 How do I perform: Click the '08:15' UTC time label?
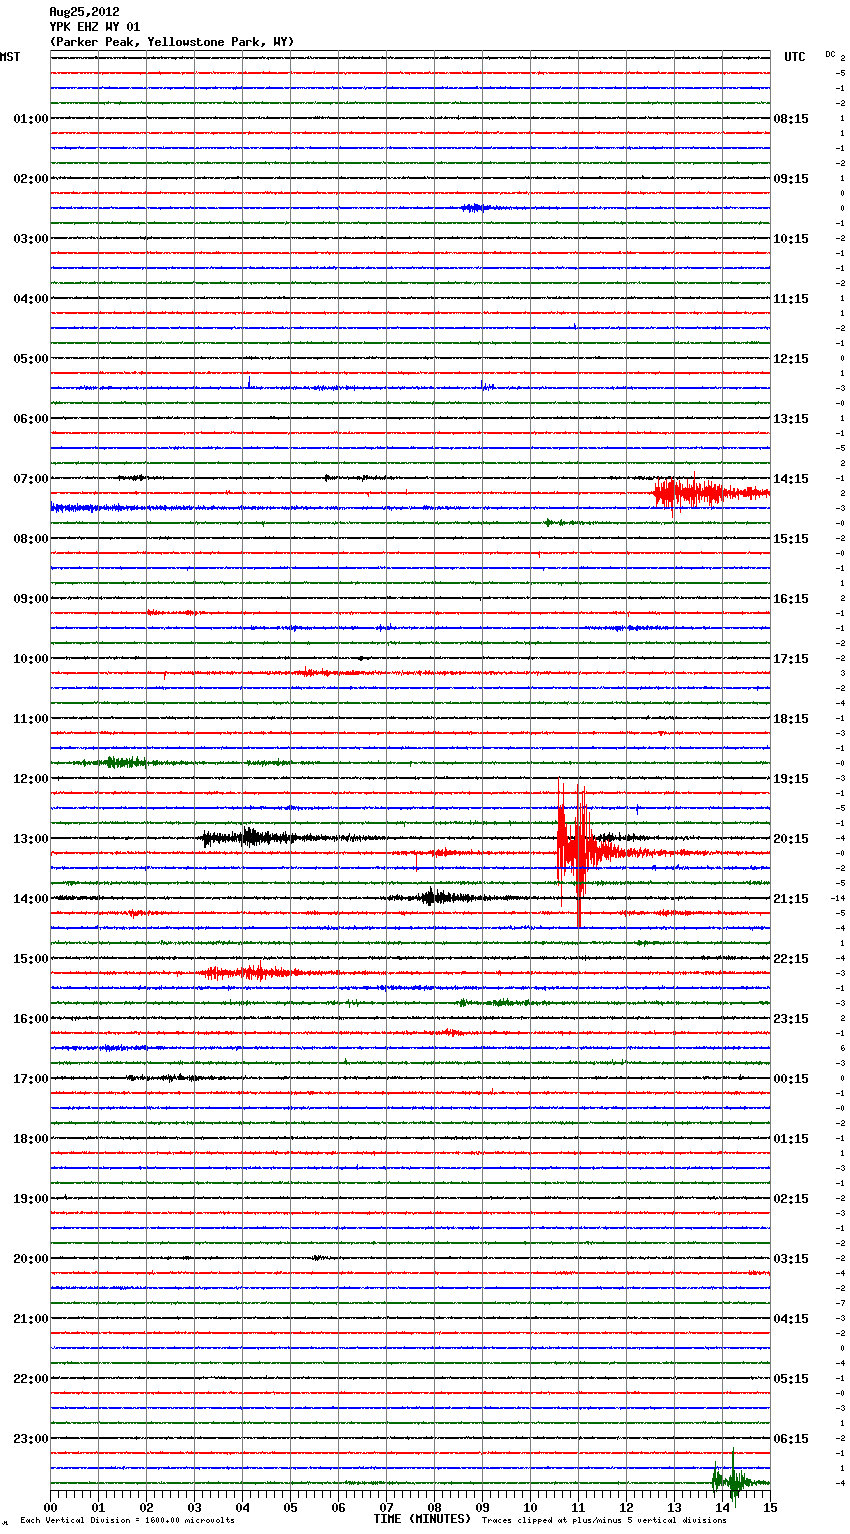click(x=791, y=119)
